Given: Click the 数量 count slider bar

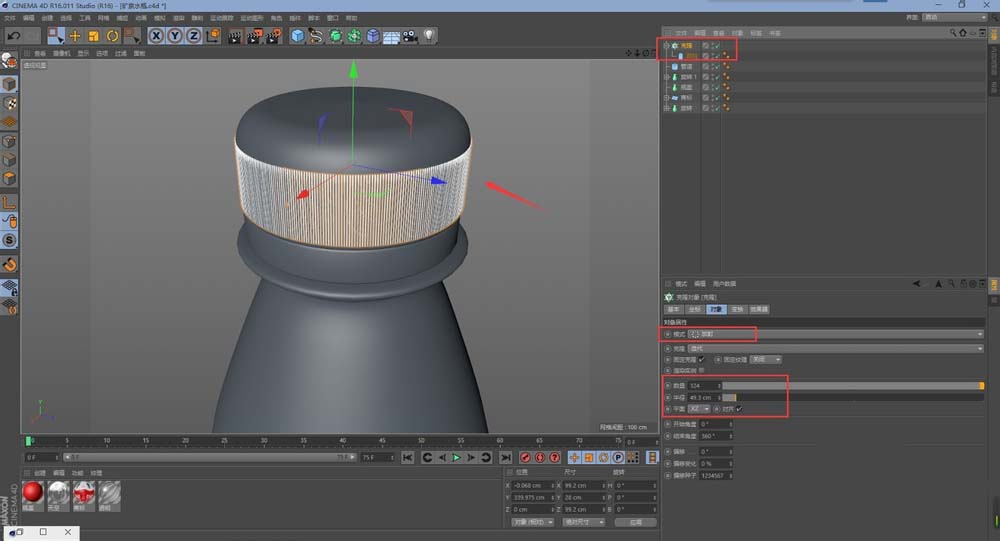Looking at the screenshot, I should pyautogui.click(x=850, y=385).
